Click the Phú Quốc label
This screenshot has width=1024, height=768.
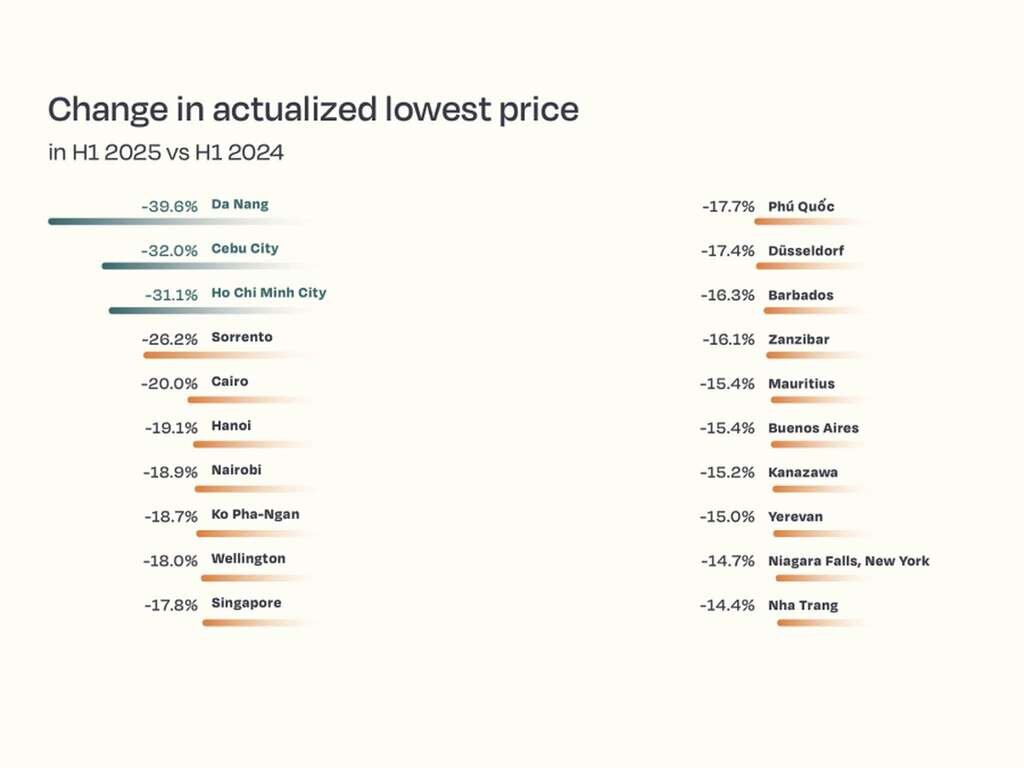tap(801, 206)
